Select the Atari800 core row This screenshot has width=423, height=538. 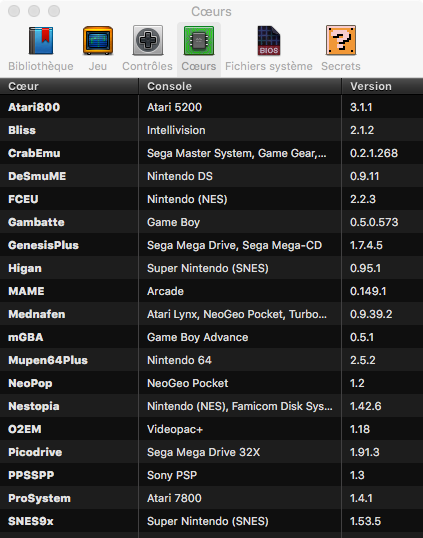(x=211, y=107)
